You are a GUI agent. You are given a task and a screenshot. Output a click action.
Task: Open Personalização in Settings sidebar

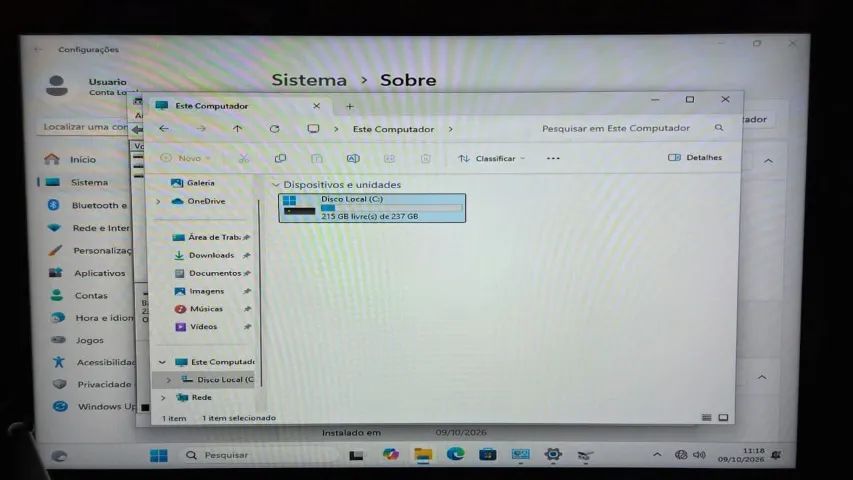coord(90,250)
